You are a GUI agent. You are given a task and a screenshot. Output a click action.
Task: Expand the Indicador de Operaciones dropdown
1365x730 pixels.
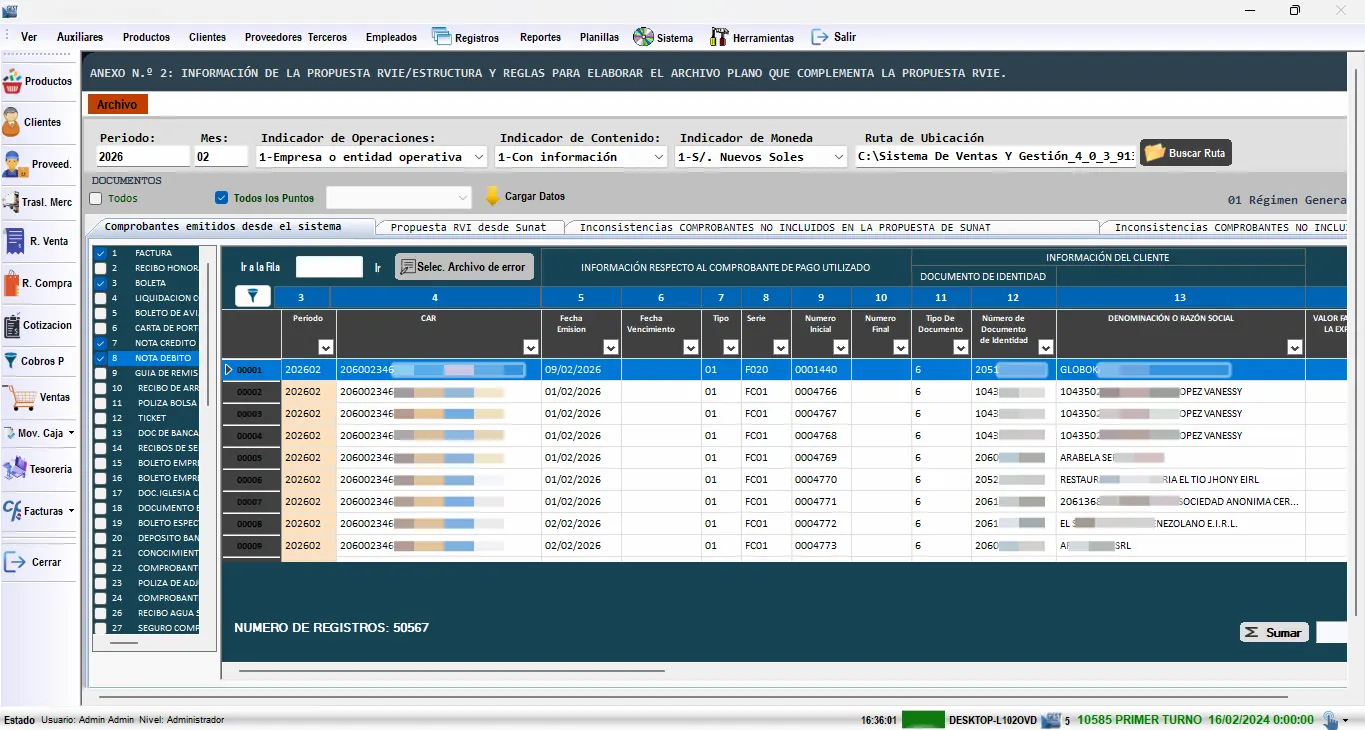tap(477, 157)
